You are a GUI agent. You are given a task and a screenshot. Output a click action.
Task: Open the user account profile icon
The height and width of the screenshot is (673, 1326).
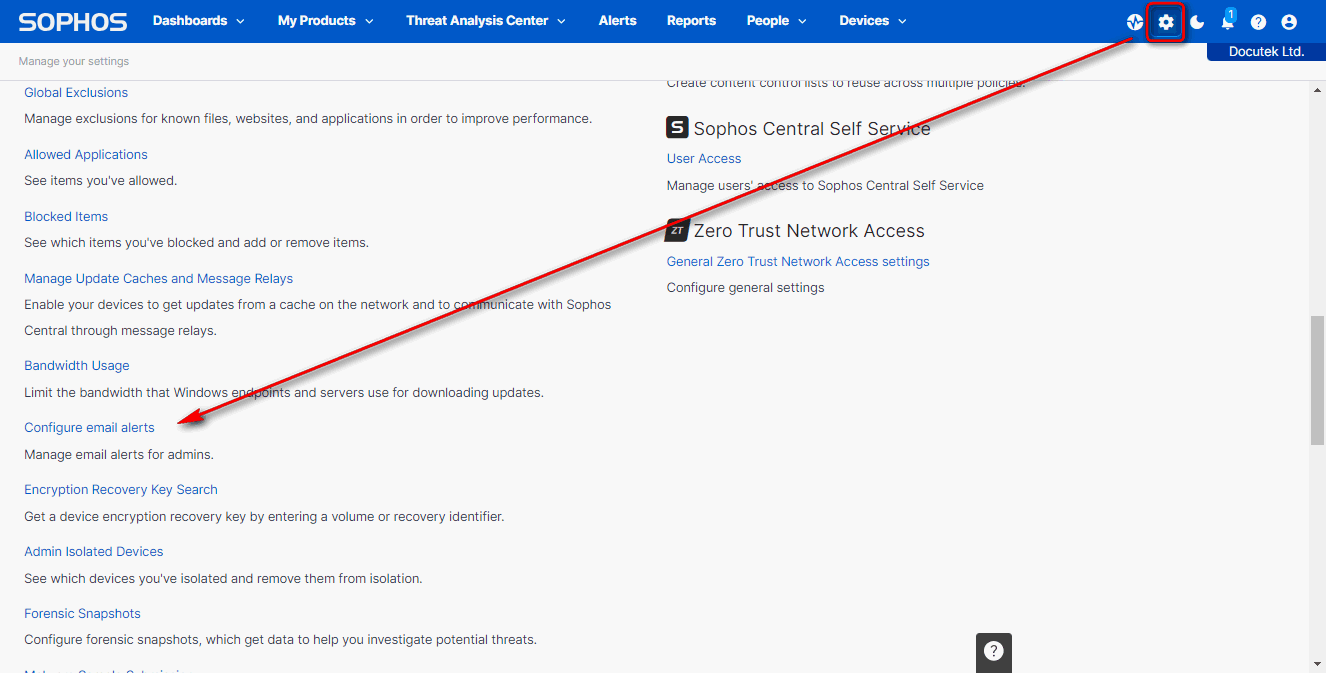click(x=1289, y=22)
